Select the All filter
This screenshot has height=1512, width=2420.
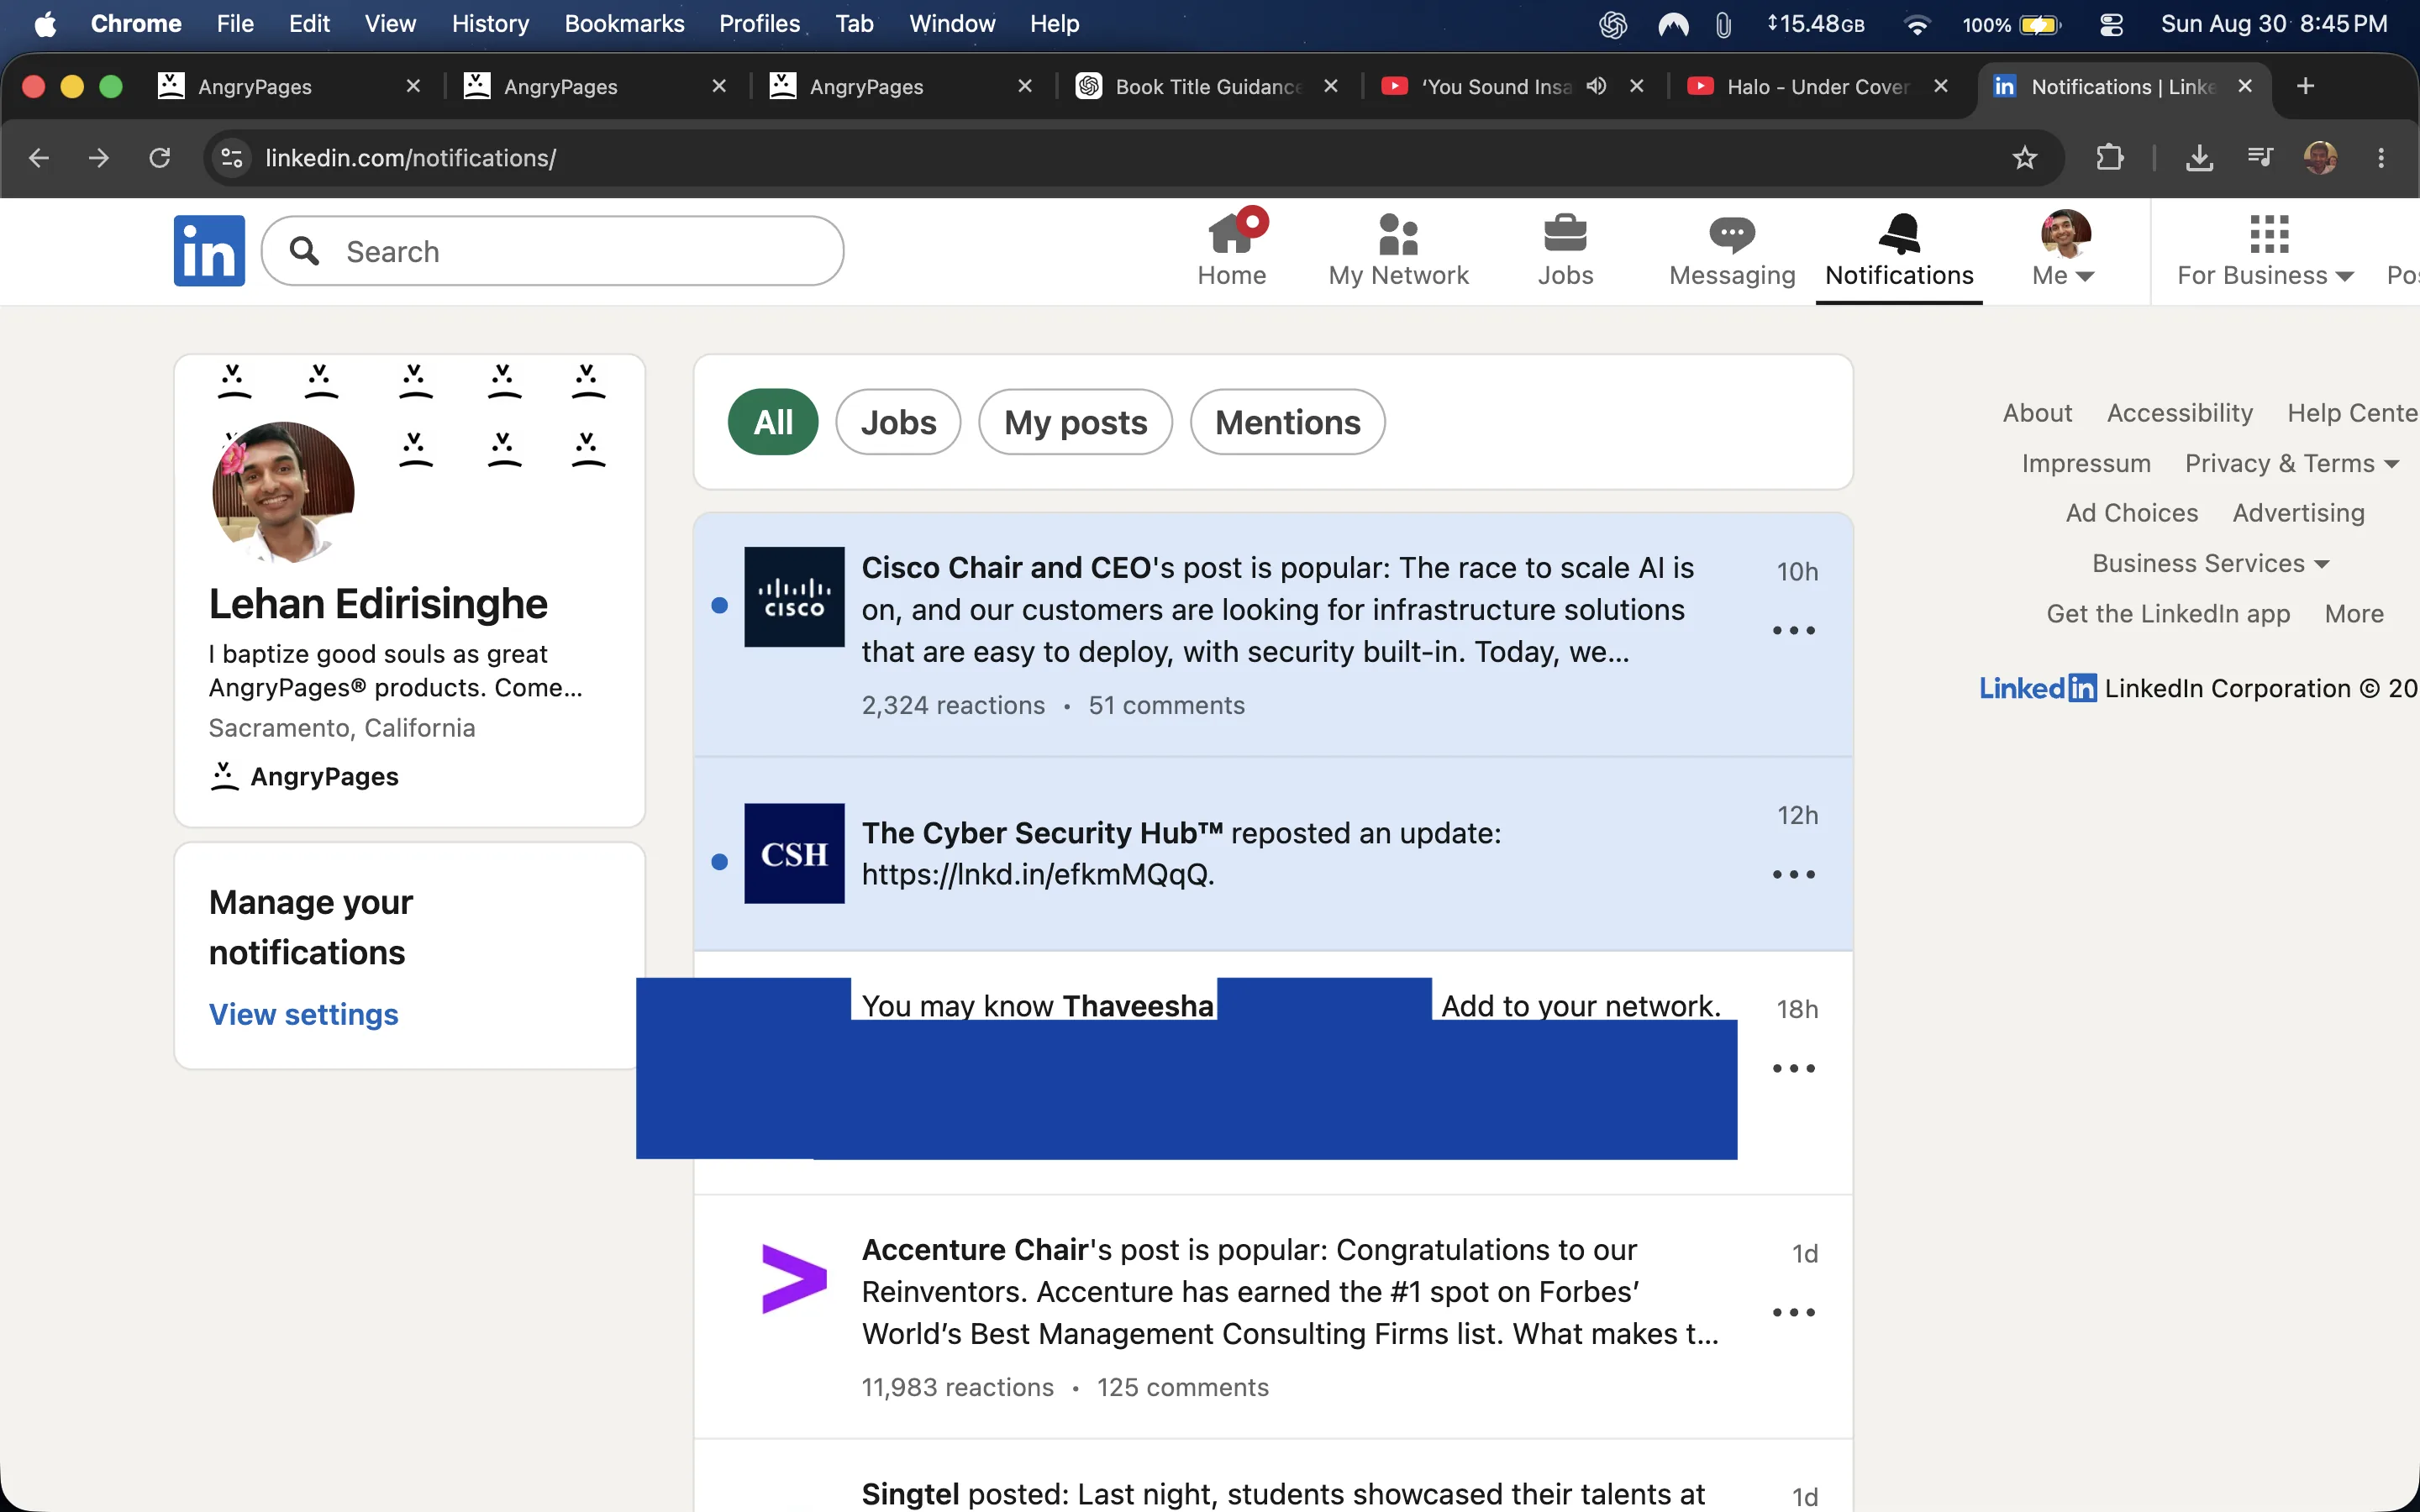tap(773, 422)
